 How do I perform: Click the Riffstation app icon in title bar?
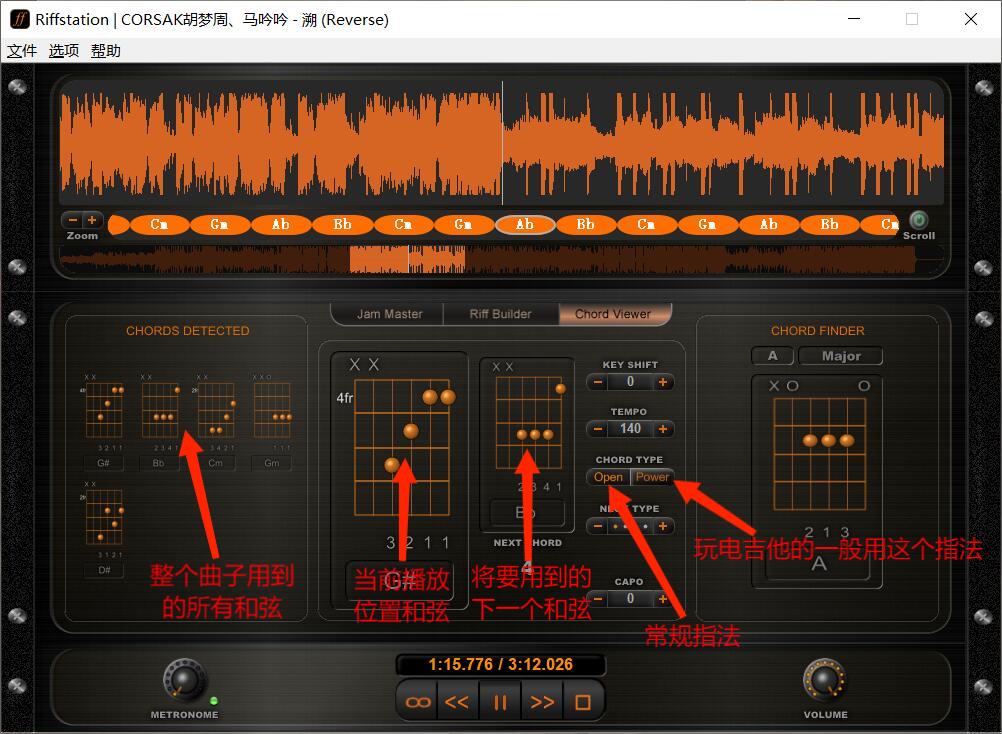point(19,19)
